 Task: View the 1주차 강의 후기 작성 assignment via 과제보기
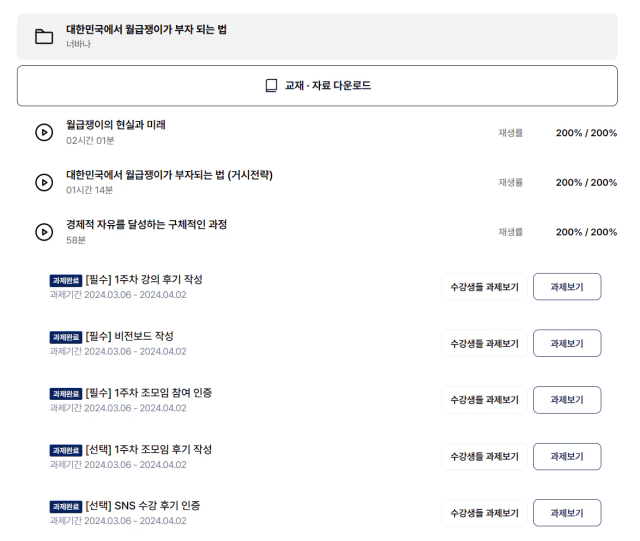click(x=567, y=287)
